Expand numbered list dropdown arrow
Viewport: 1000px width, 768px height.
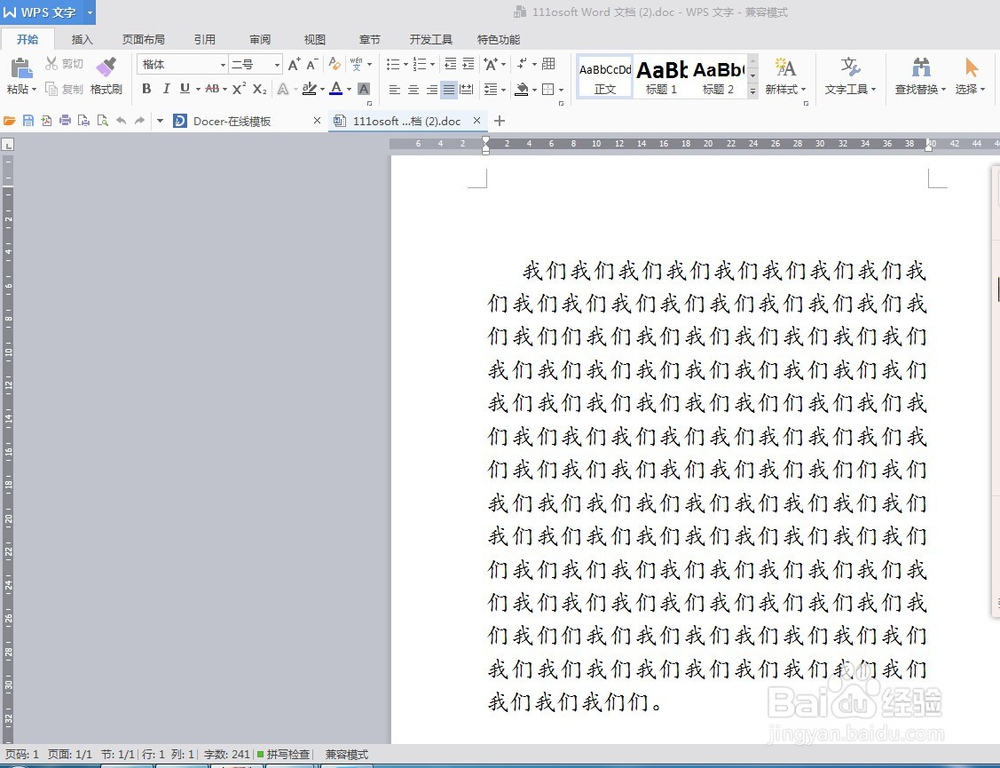coord(432,64)
